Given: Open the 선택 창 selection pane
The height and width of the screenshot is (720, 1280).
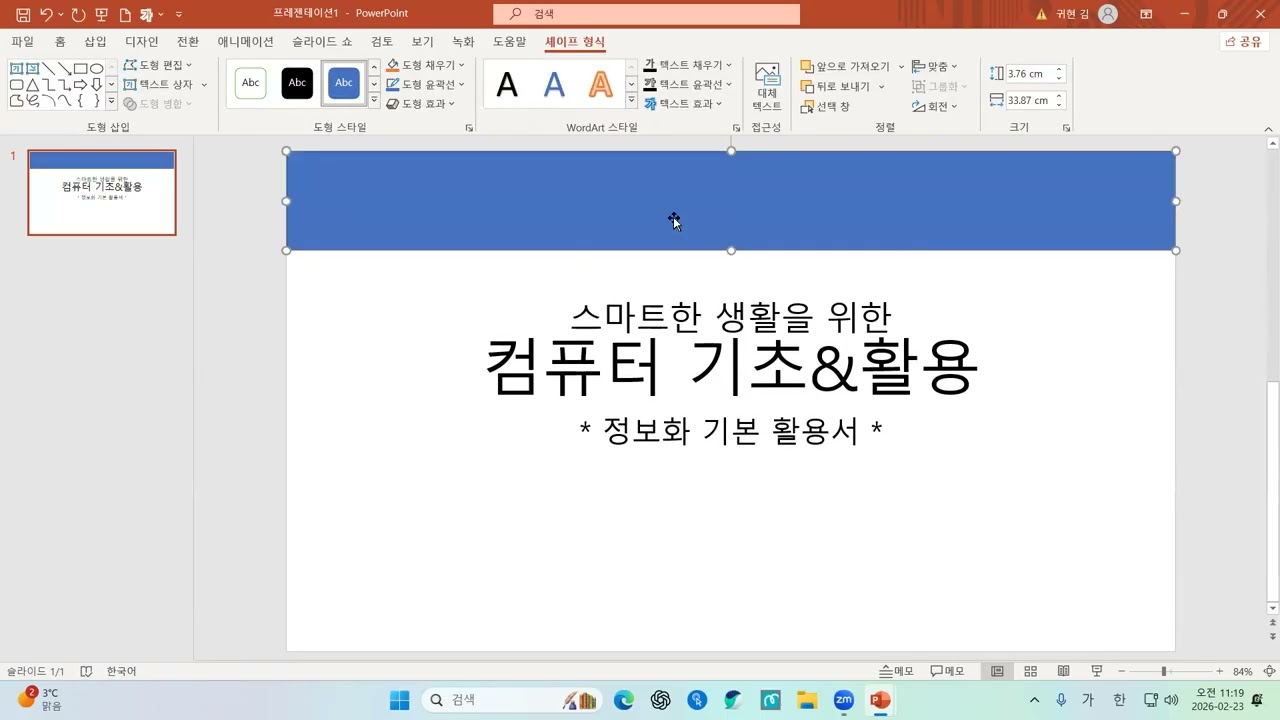Looking at the screenshot, I should (825, 106).
